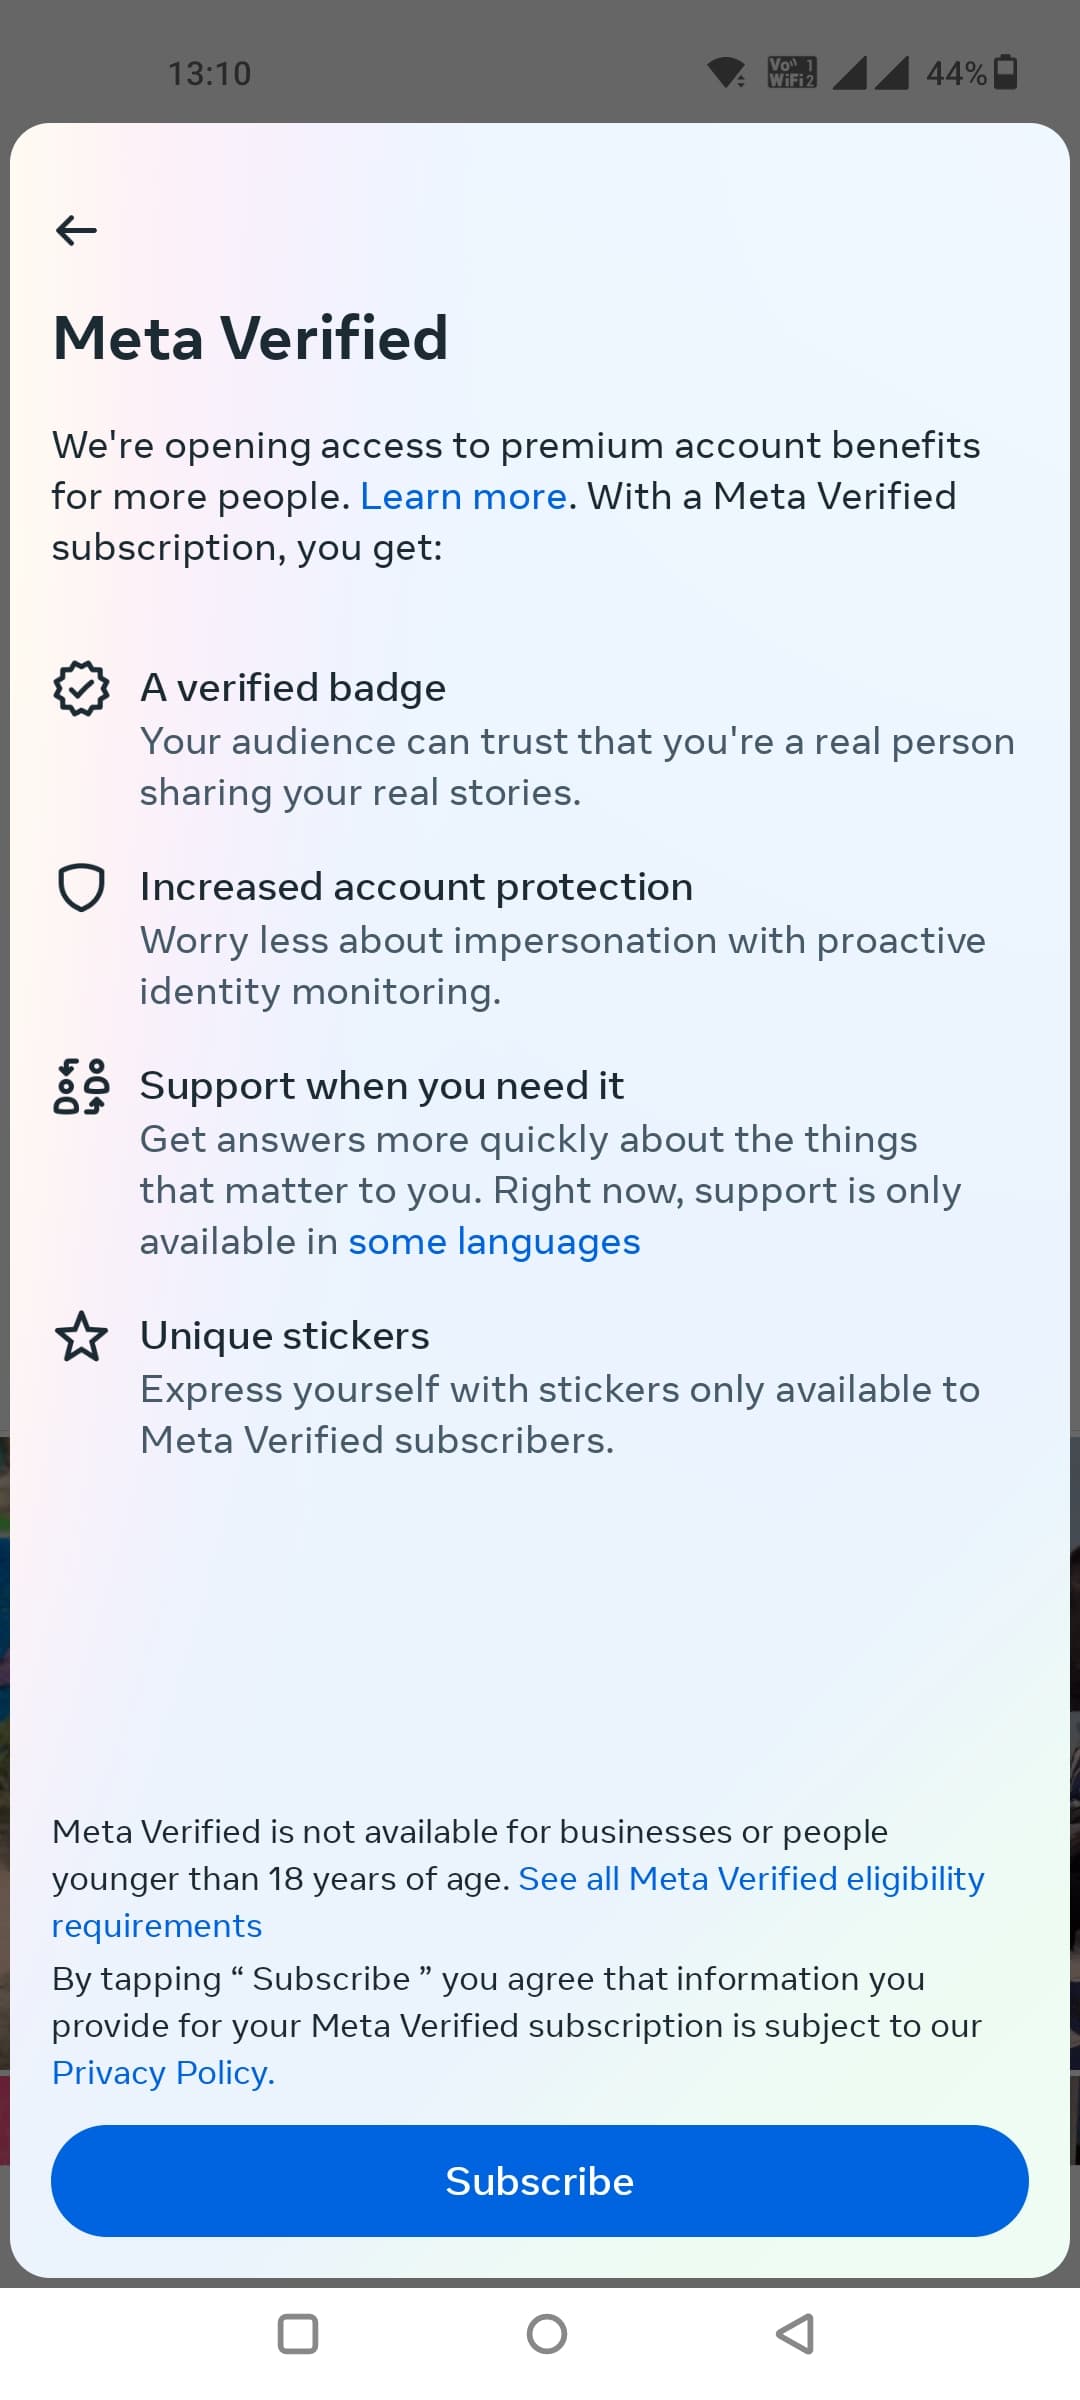
Task: Tap the Support when you need it title
Action: (382, 1086)
